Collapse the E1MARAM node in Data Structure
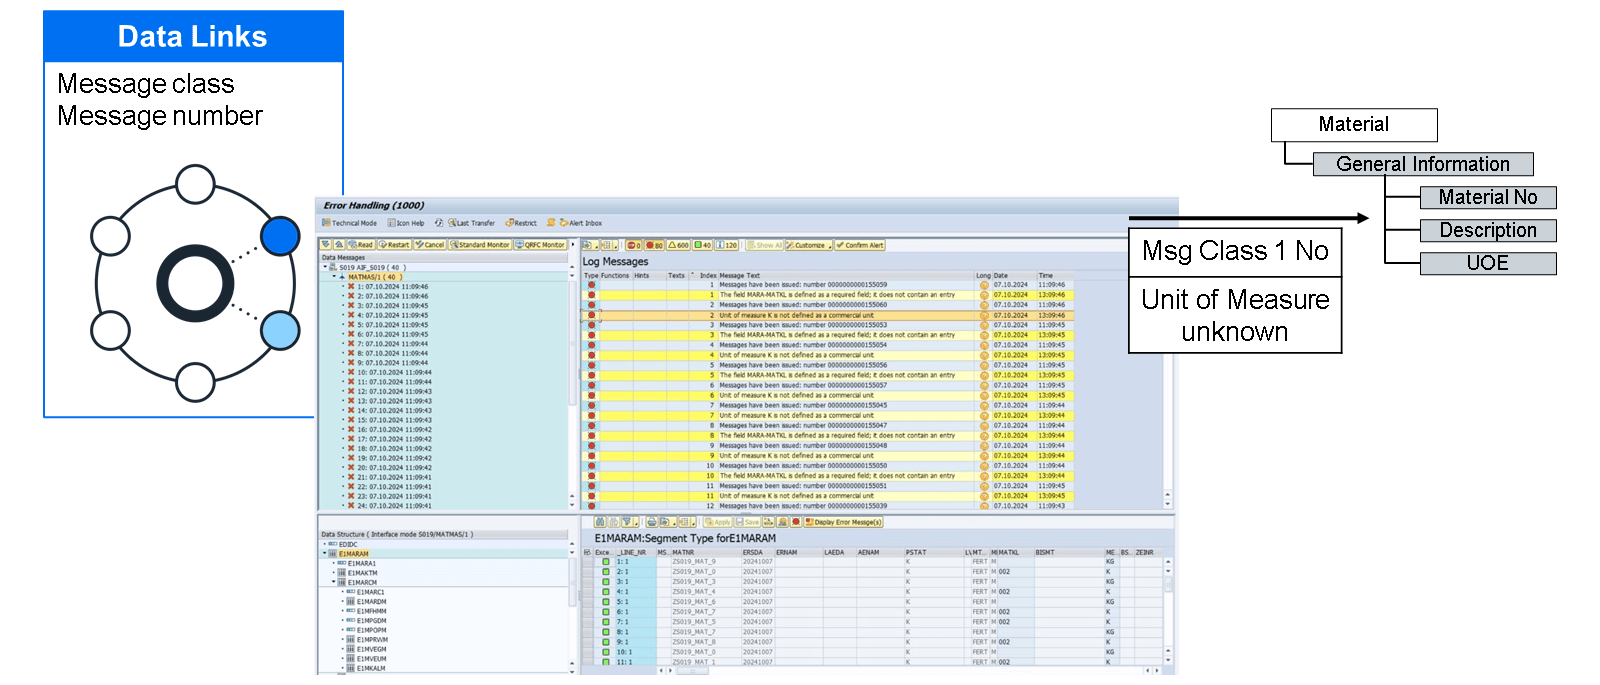The height and width of the screenshot is (685, 1600). point(325,553)
